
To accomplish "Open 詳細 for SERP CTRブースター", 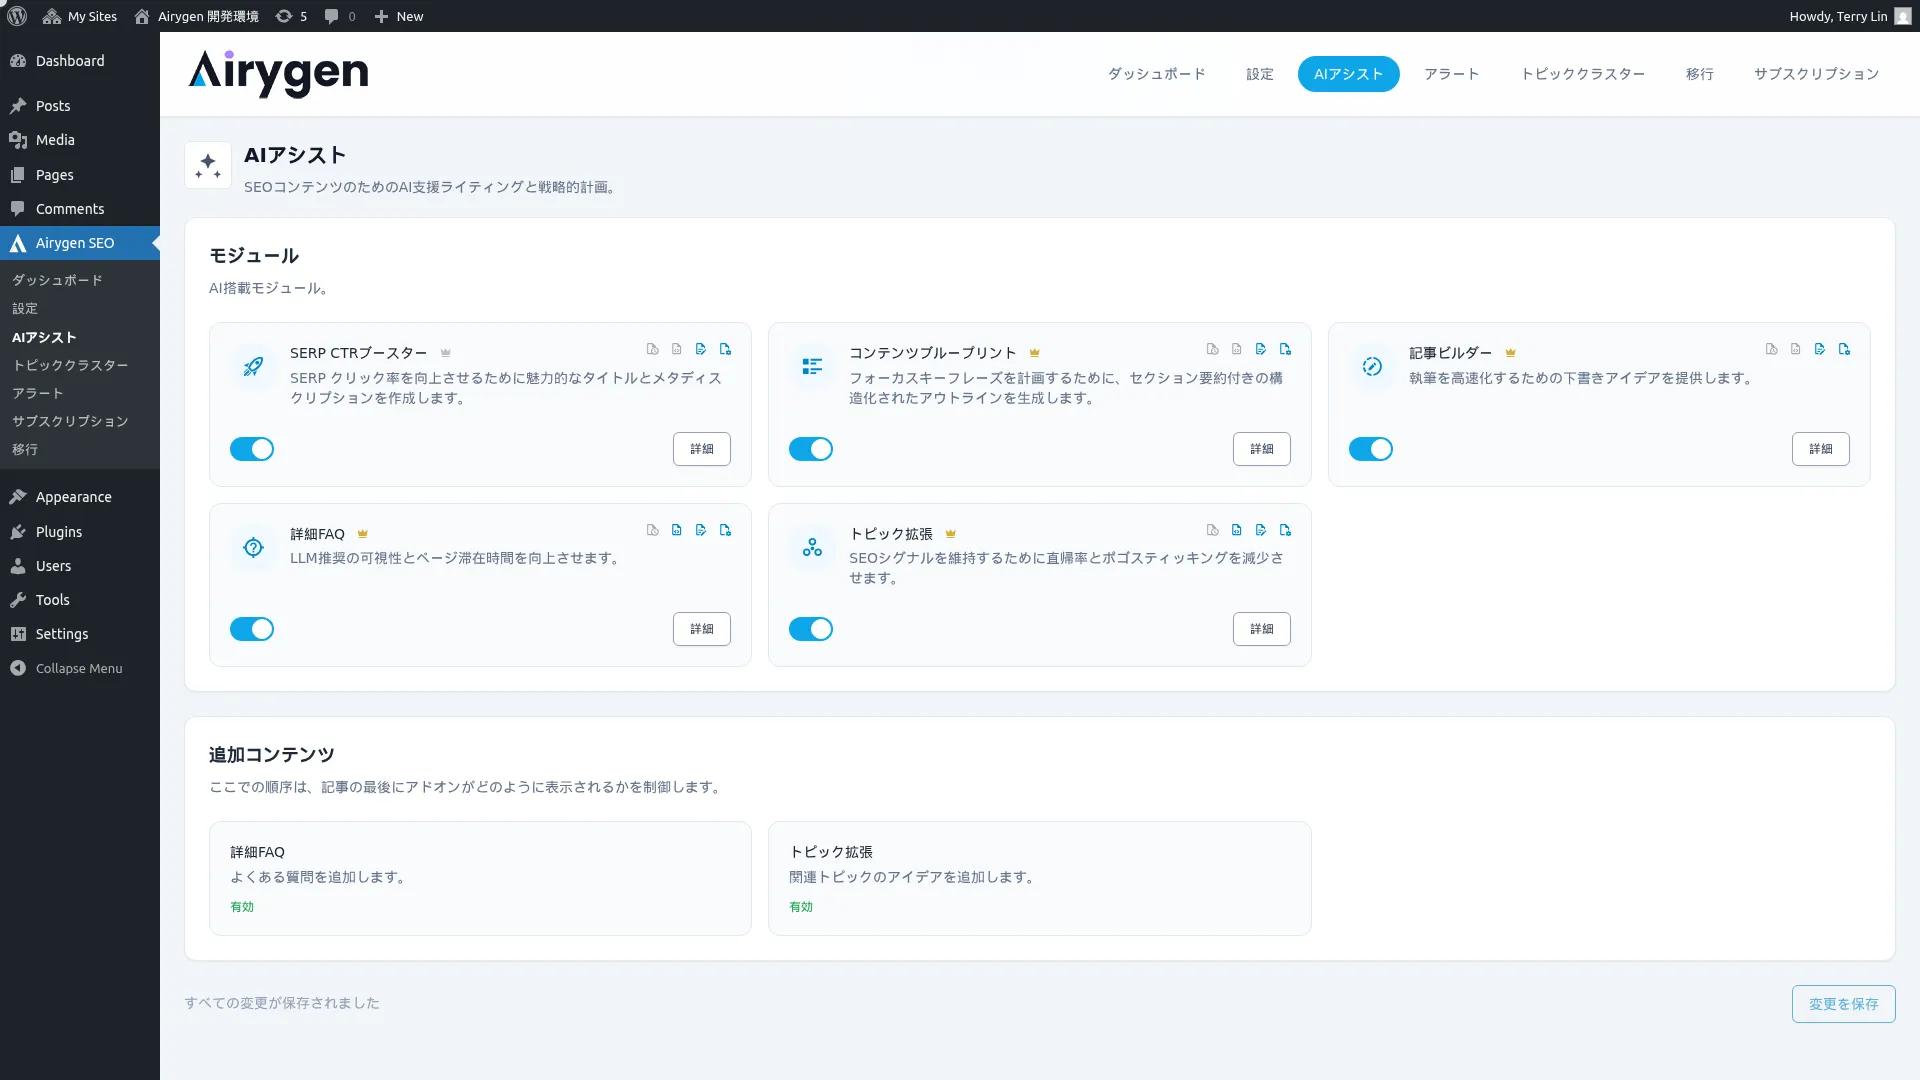I will pos(702,449).
